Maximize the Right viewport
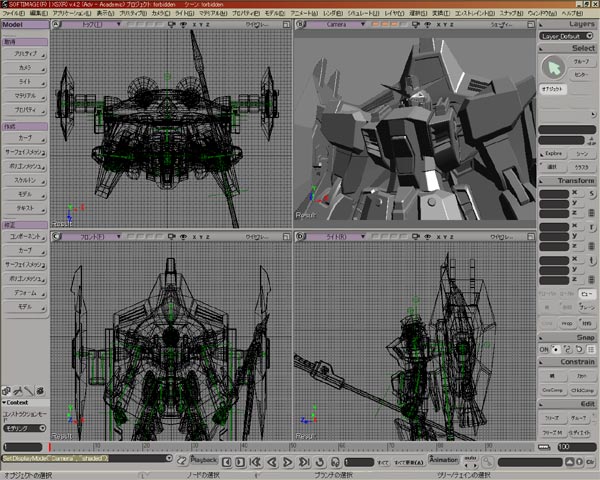The image size is (600, 480). [x=531, y=237]
